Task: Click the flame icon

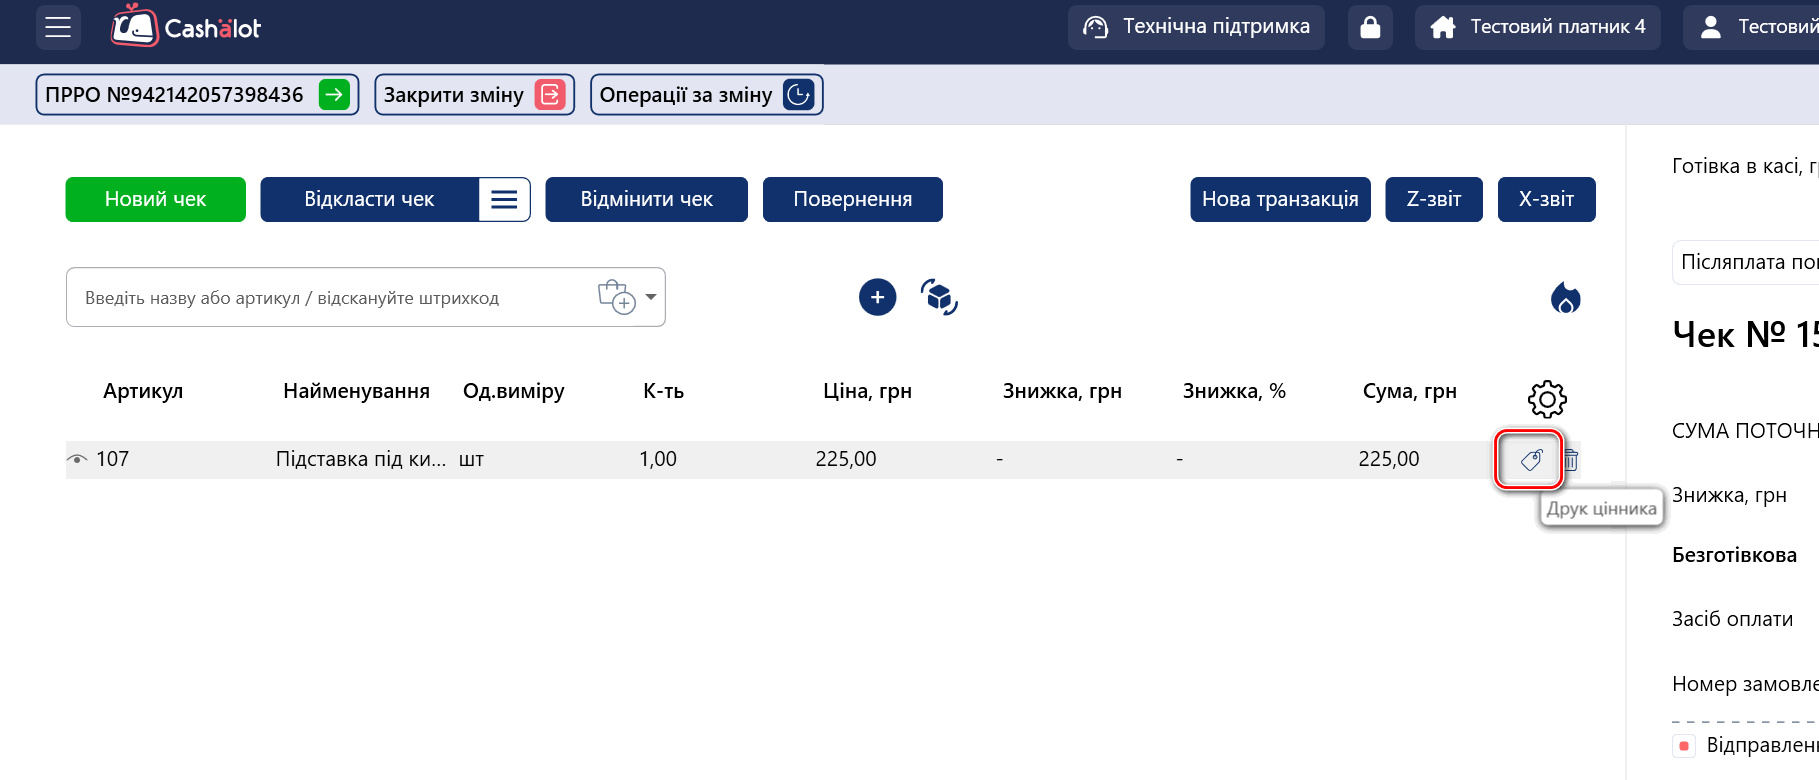Action: point(1565,297)
